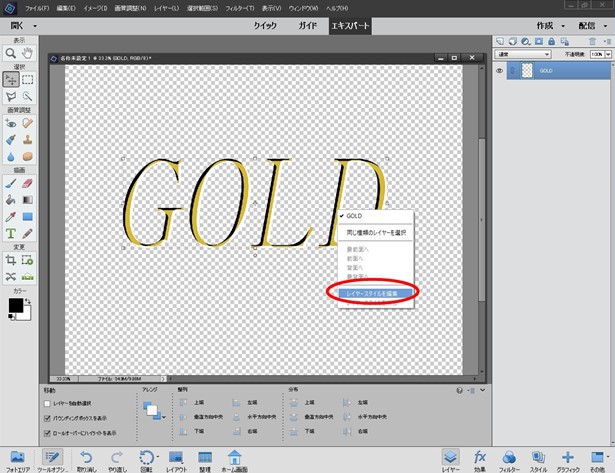Open the ファイル menu
The image size is (615, 473).
pos(37,8)
